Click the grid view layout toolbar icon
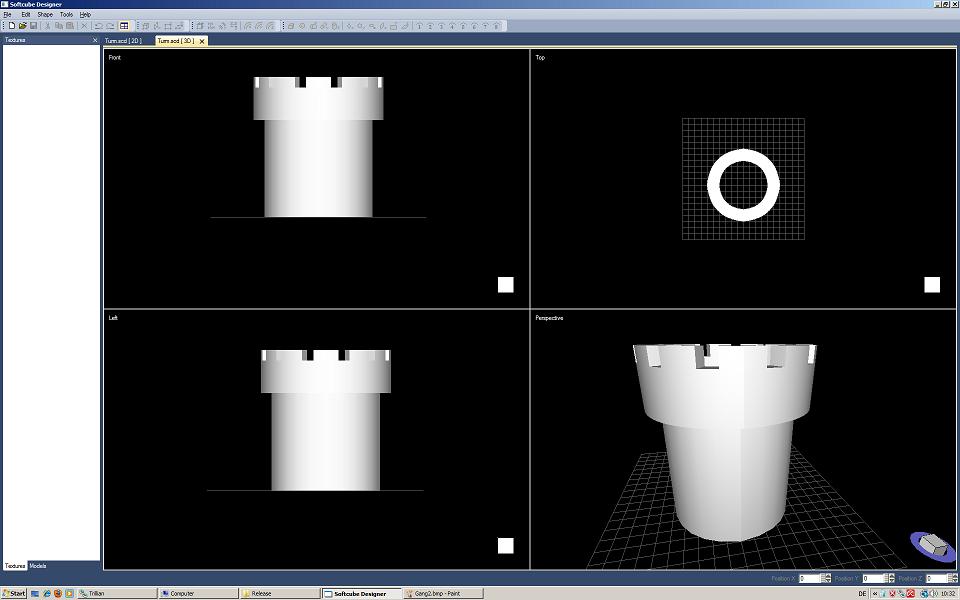960x600 pixels. [x=124, y=25]
